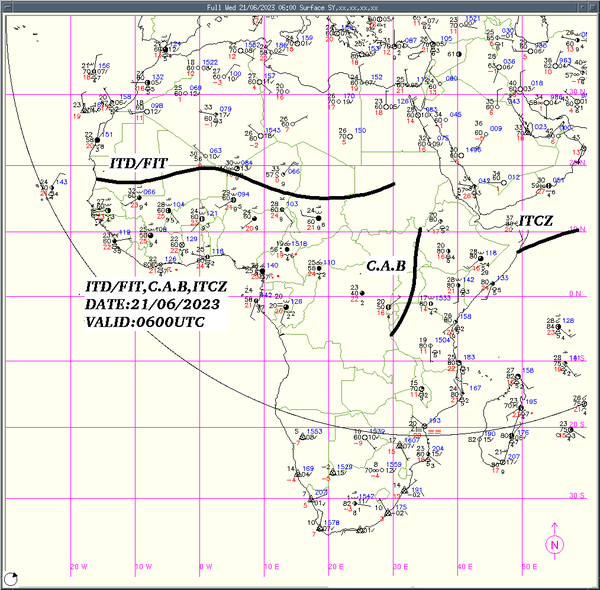
Task: Click the magenta north arrow compass icon
Action: coord(554,541)
